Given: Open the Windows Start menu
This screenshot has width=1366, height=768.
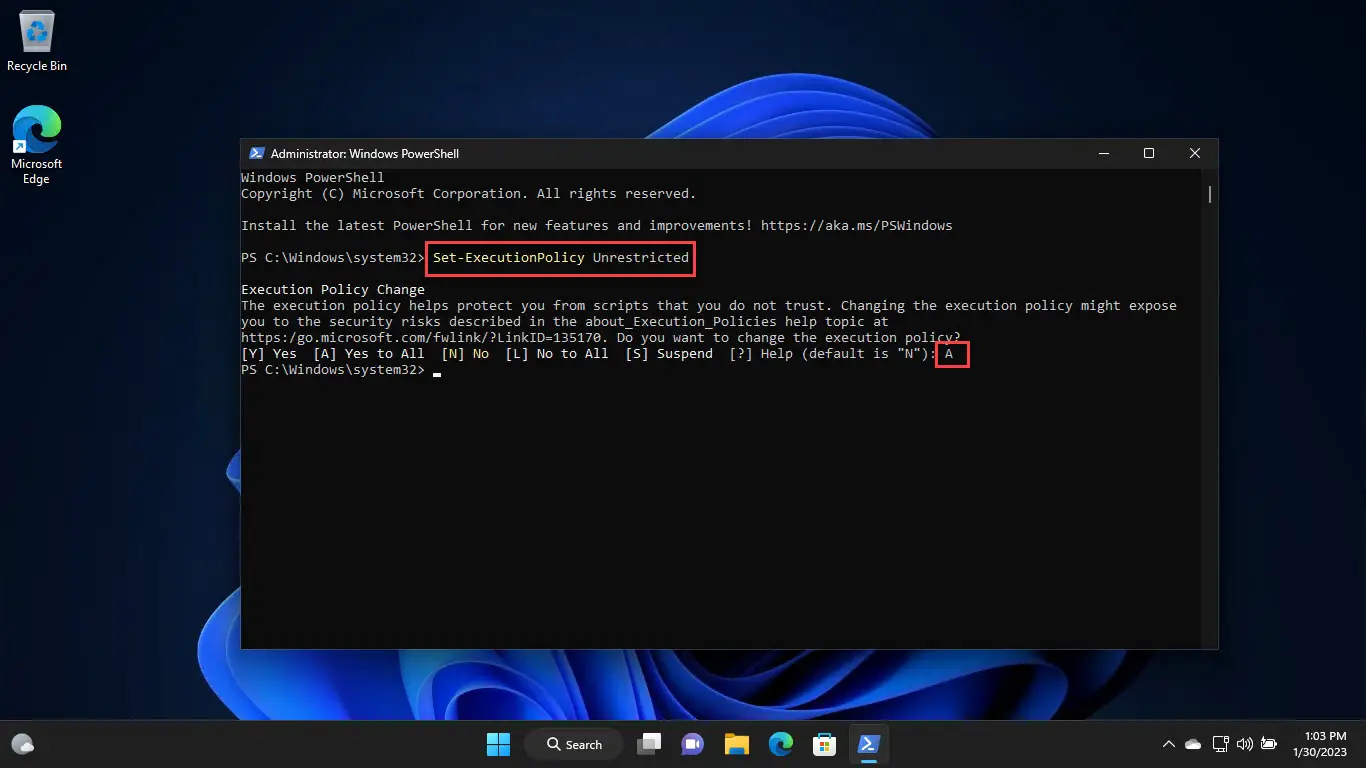Looking at the screenshot, I should click(x=498, y=744).
